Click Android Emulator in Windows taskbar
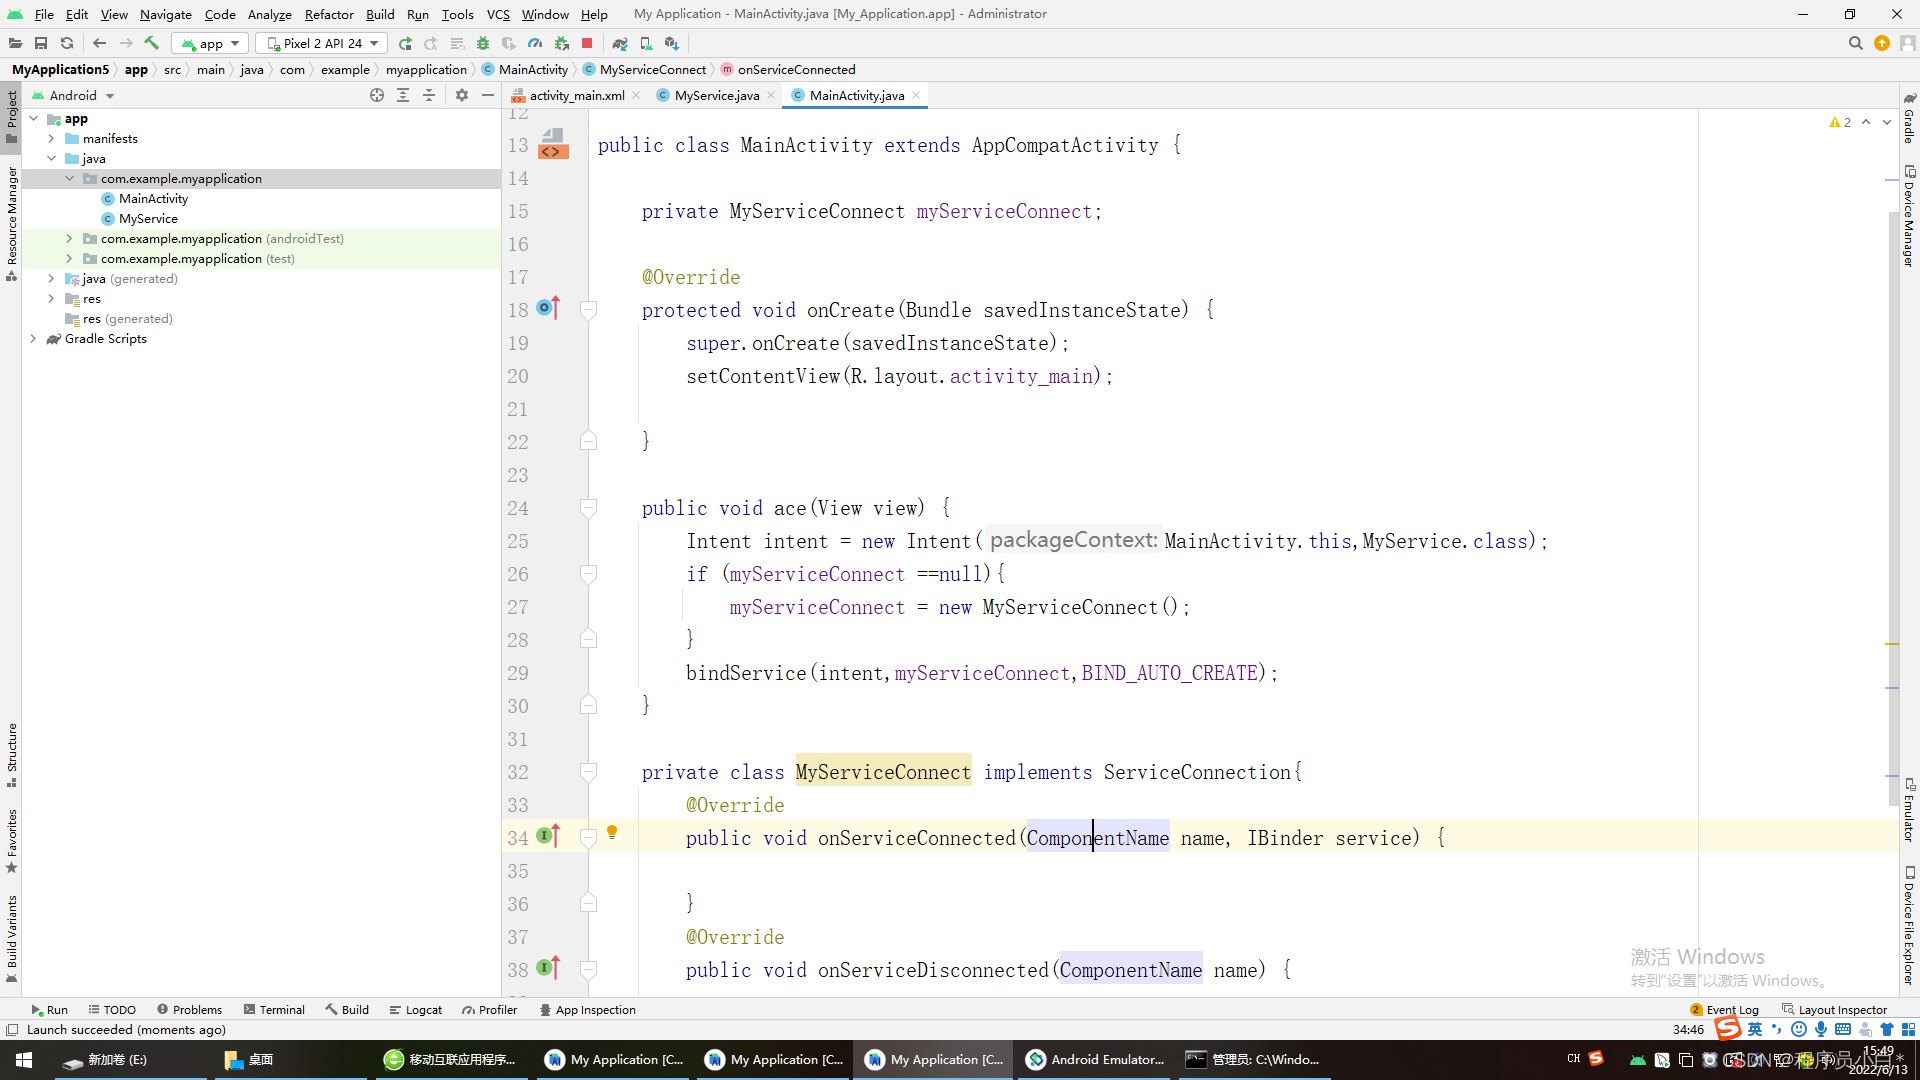 tap(1095, 1059)
